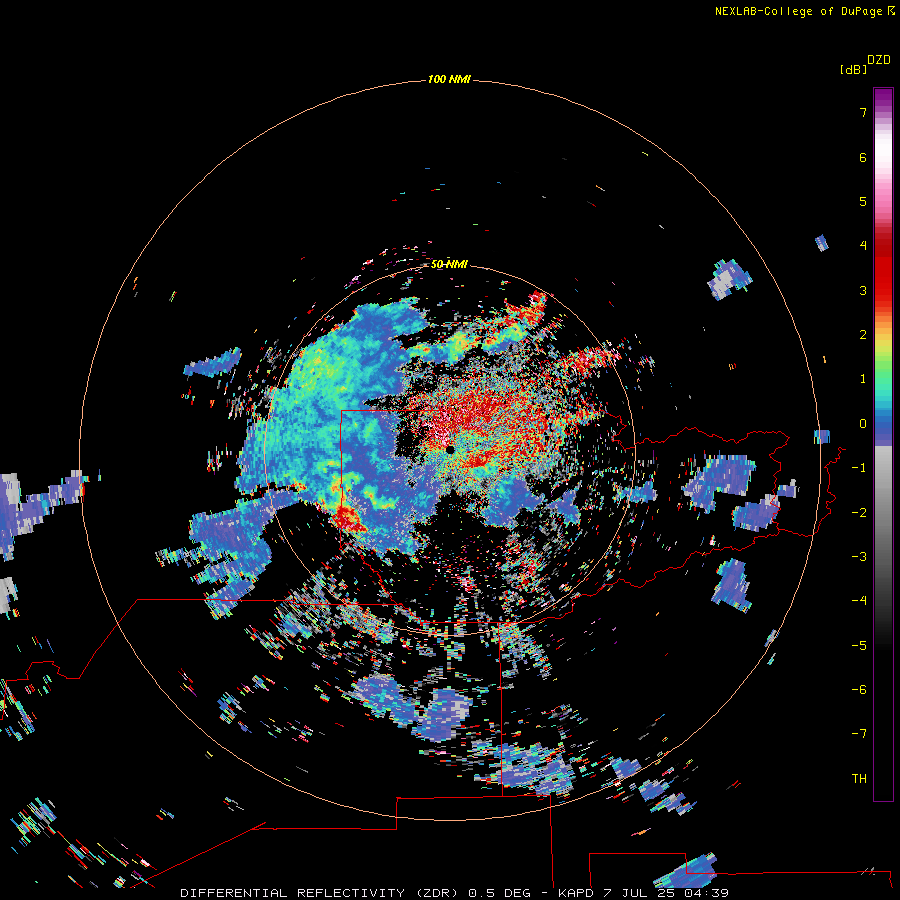The width and height of the screenshot is (900, 900).
Task: Click the -7 value on the color scale
Action: [859, 734]
